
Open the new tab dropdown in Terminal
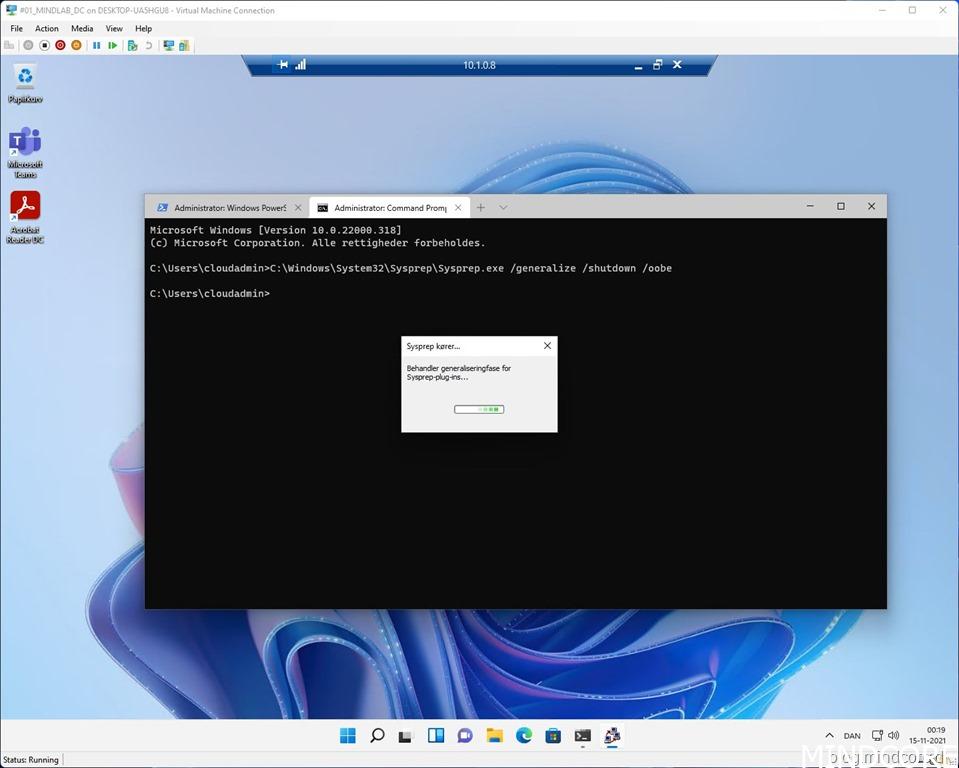(x=503, y=207)
